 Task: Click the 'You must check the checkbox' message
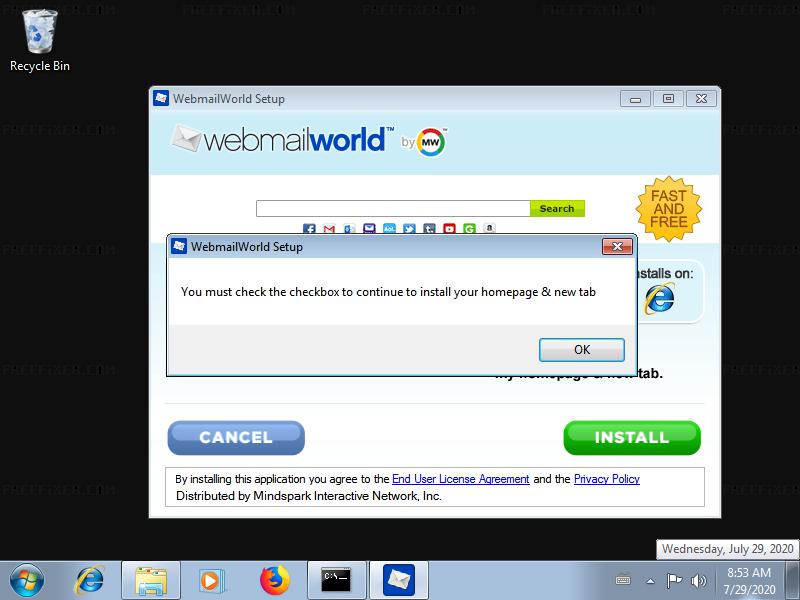tap(388, 292)
